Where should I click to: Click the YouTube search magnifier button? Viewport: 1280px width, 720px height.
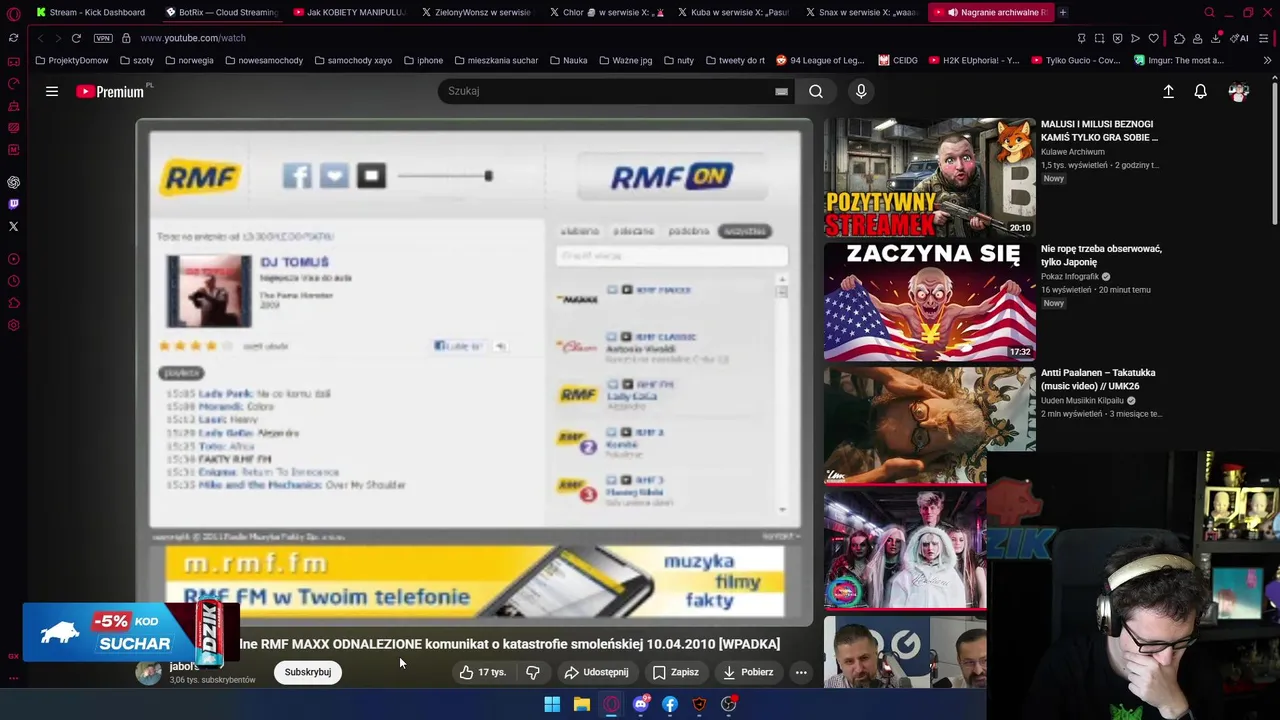816,91
